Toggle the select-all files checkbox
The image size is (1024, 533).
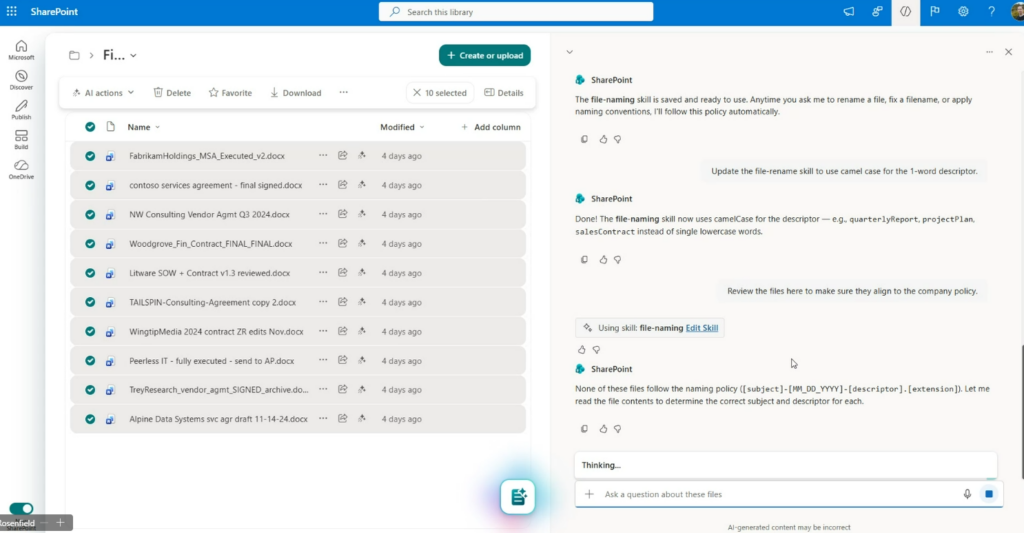coord(90,127)
